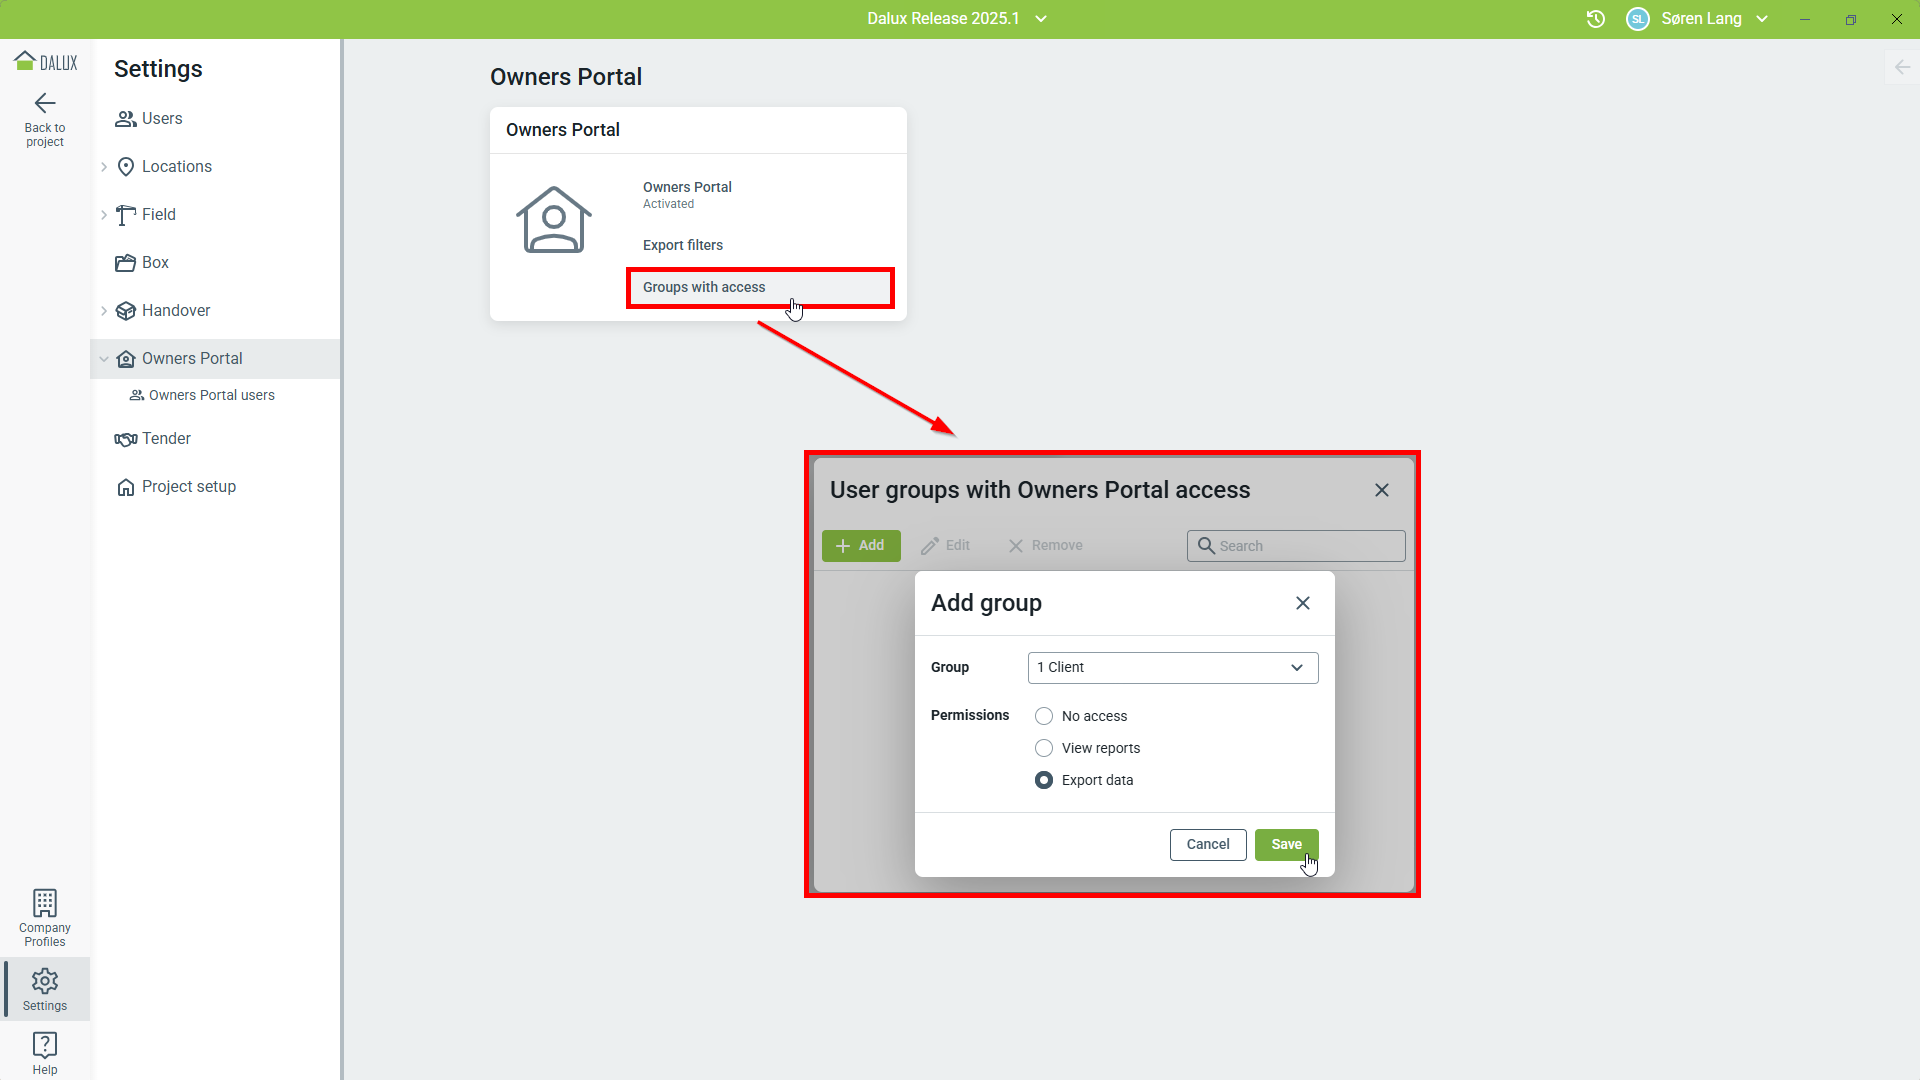Open Export filters
The height and width of the screenshot is (1080, 1920).
[683, 246]
